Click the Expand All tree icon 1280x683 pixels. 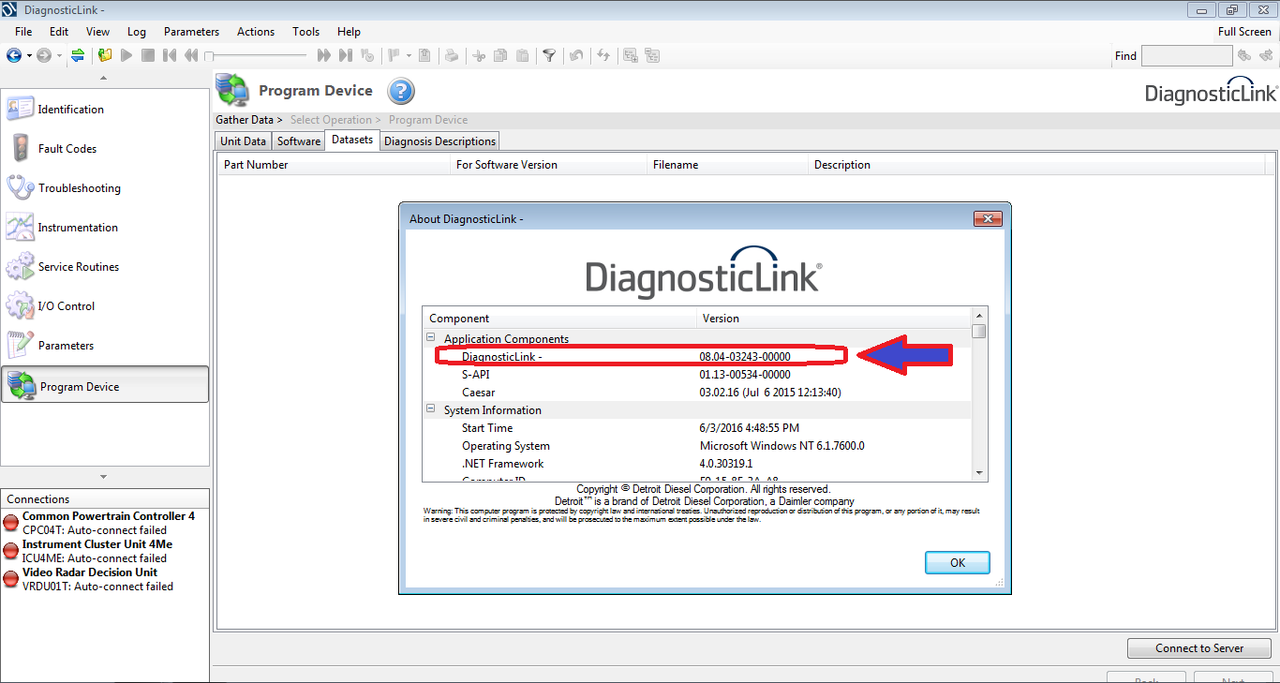[x=630, y=56]
